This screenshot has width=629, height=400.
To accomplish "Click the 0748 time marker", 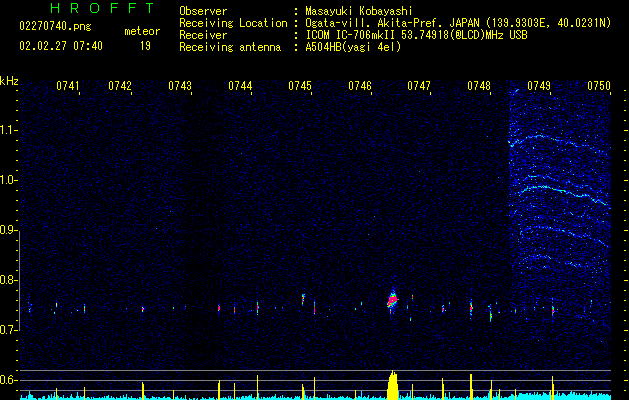I will pos(479,86).
